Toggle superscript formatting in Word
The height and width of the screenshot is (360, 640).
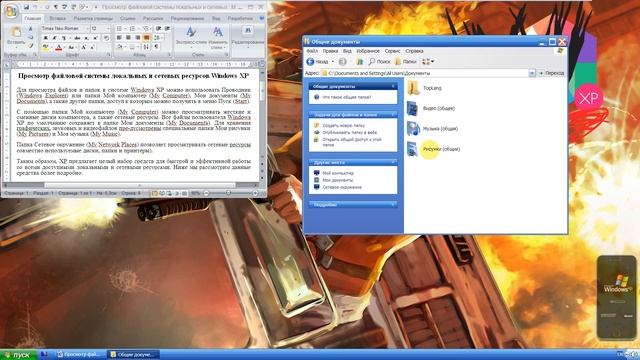(96, 38)
